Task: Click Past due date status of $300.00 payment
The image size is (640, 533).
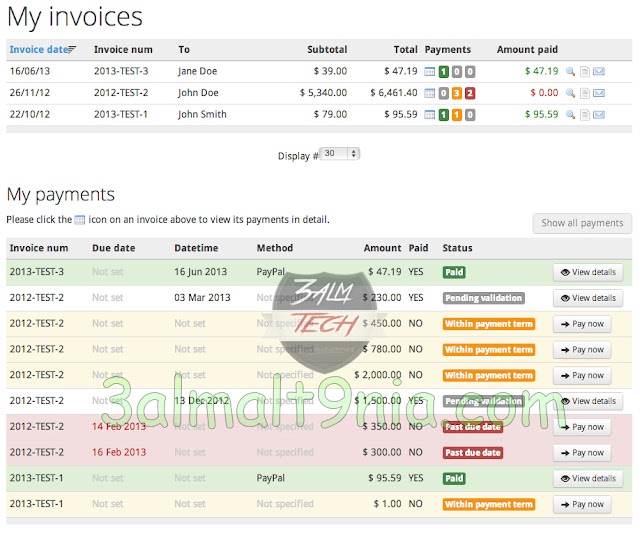Action: coord(473,453)
